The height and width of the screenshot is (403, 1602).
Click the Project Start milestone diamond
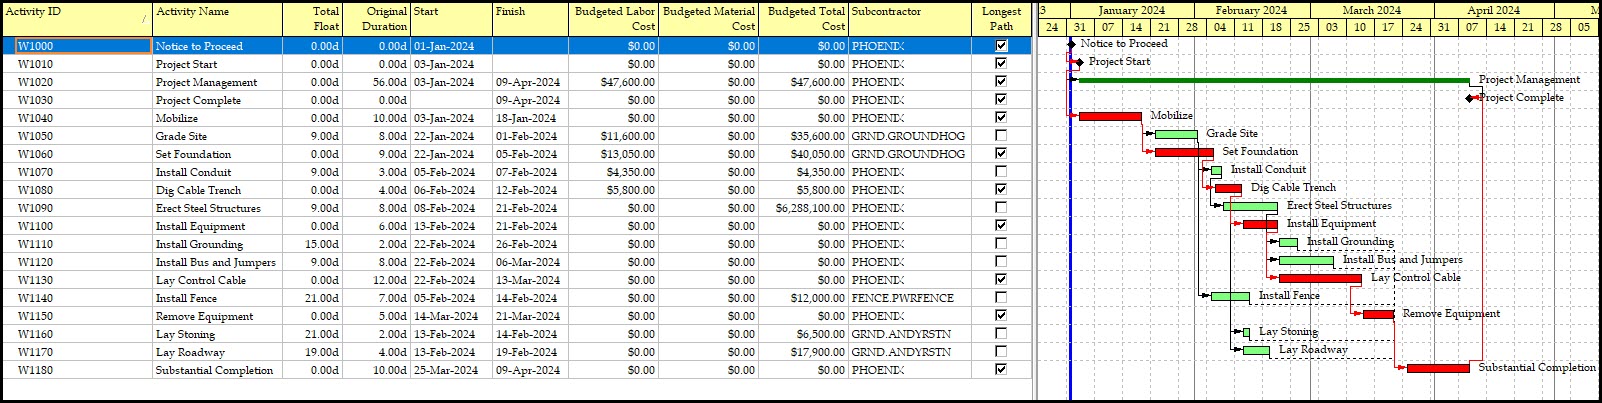click(1079, 62)
